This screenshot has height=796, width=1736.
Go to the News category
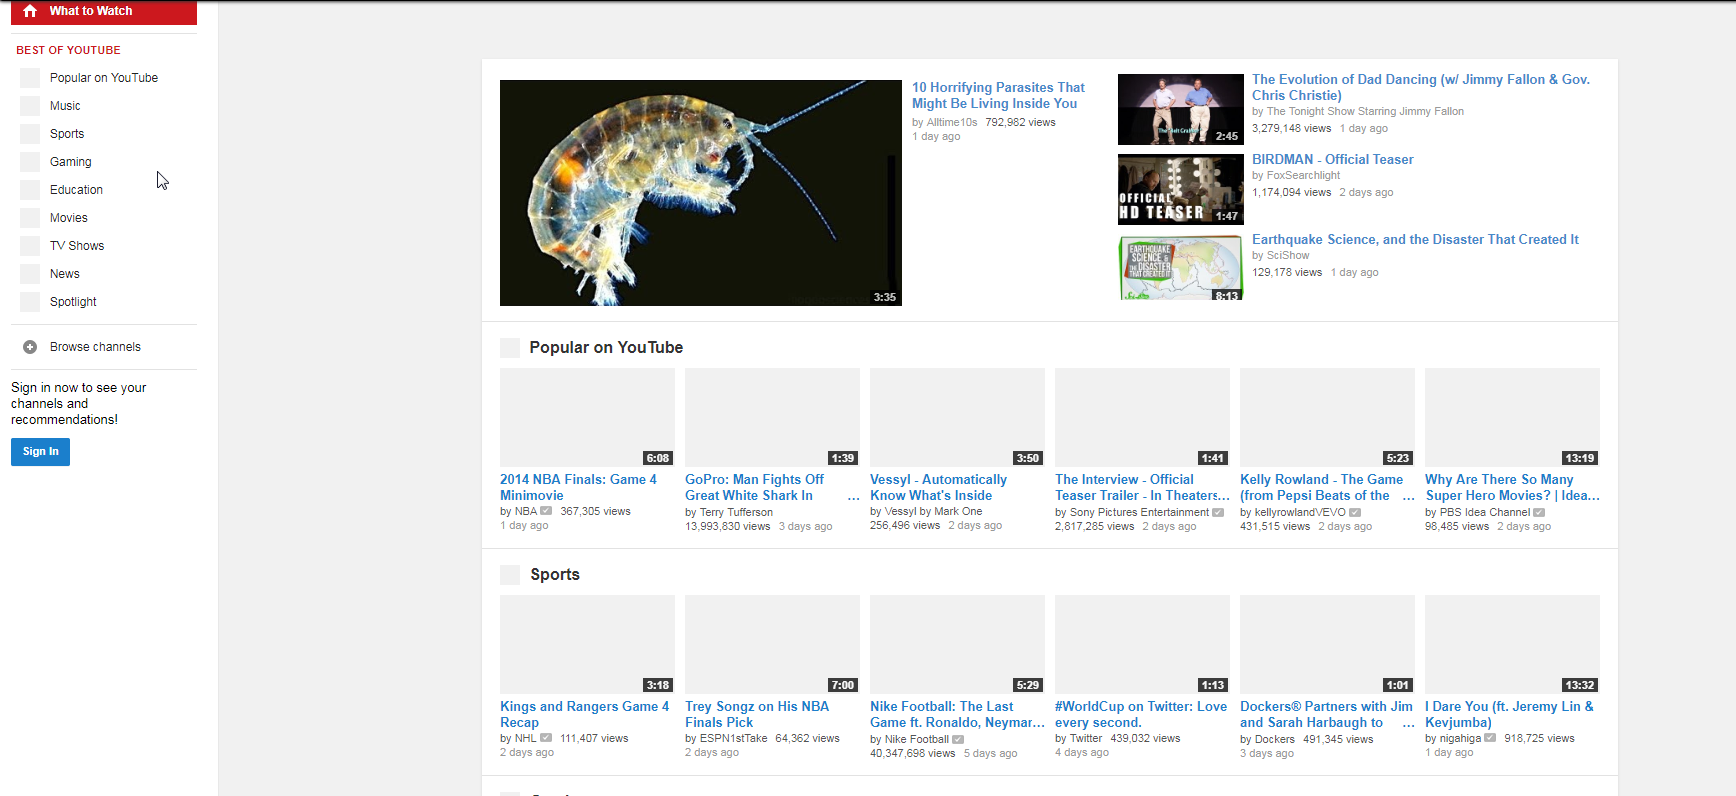[64, 274]
